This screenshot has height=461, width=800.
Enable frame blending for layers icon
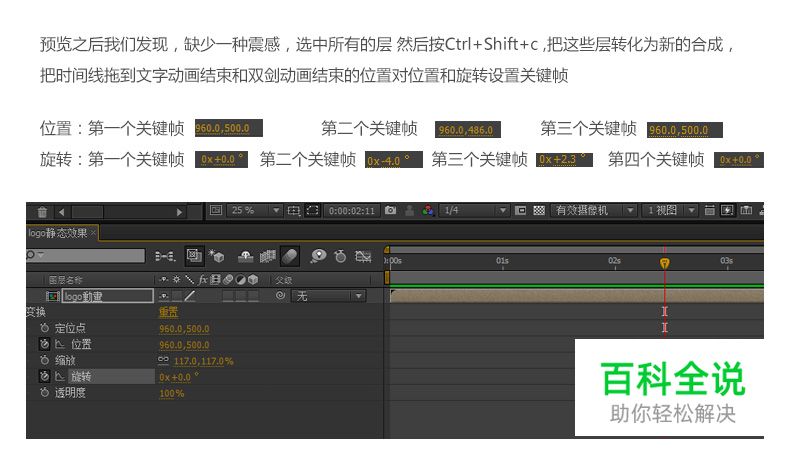click(x=267, y=256)
